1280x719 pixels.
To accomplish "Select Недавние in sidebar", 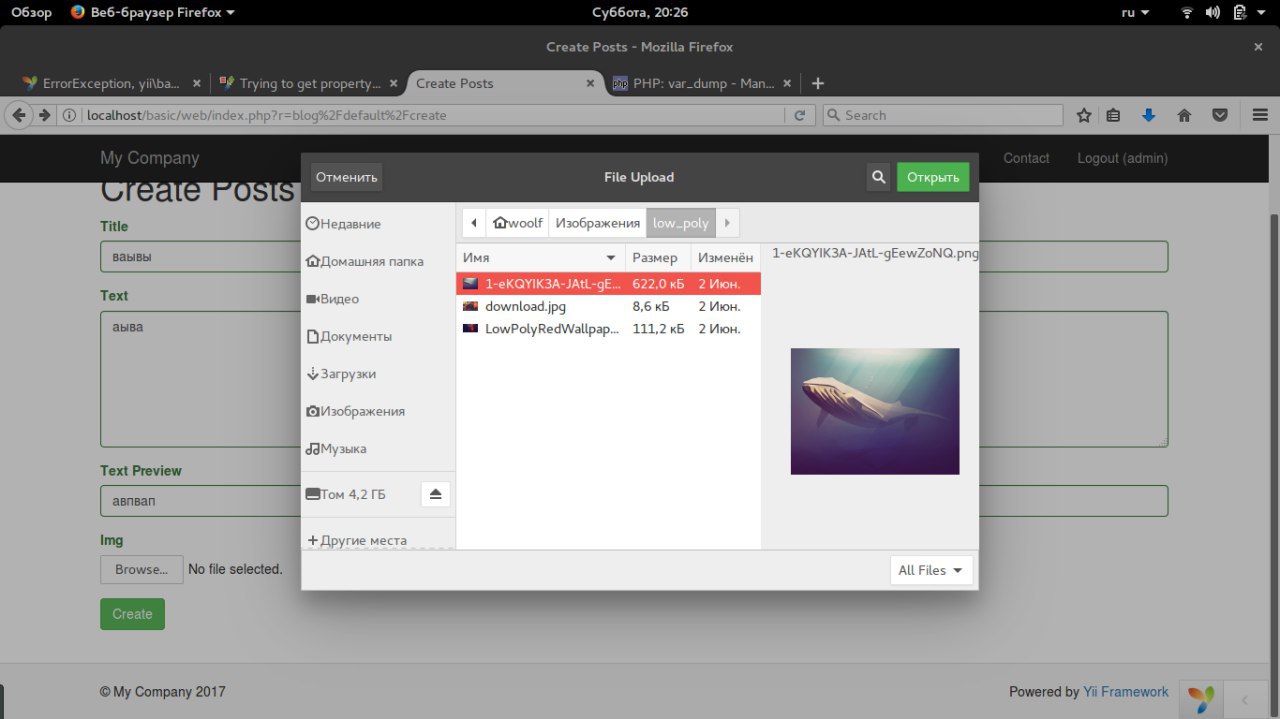I will coord(378,224).
